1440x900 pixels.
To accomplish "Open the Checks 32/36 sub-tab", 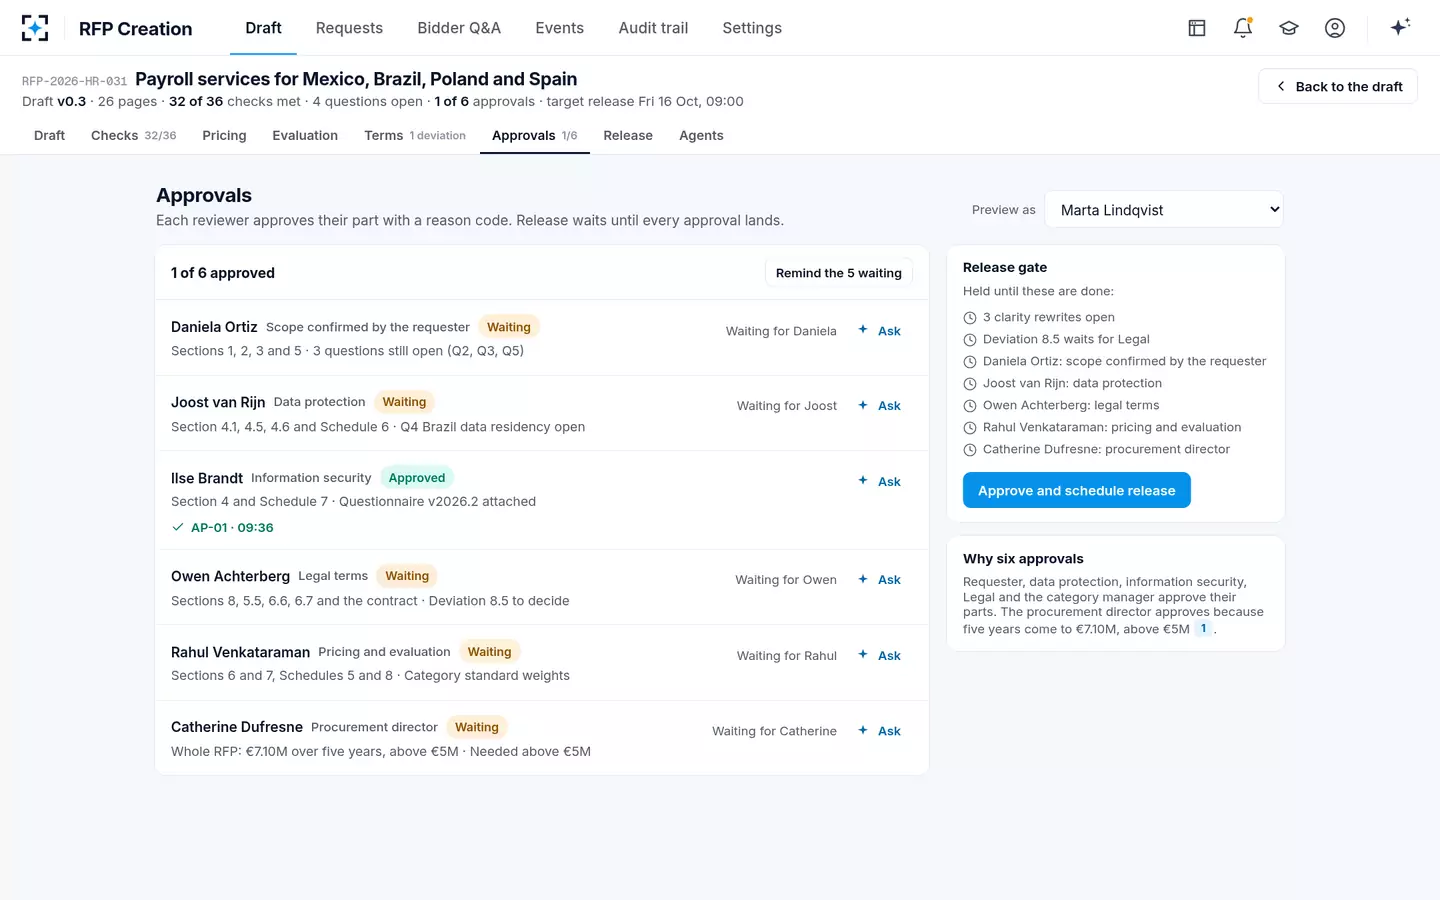I will click(x=133, y=136).
